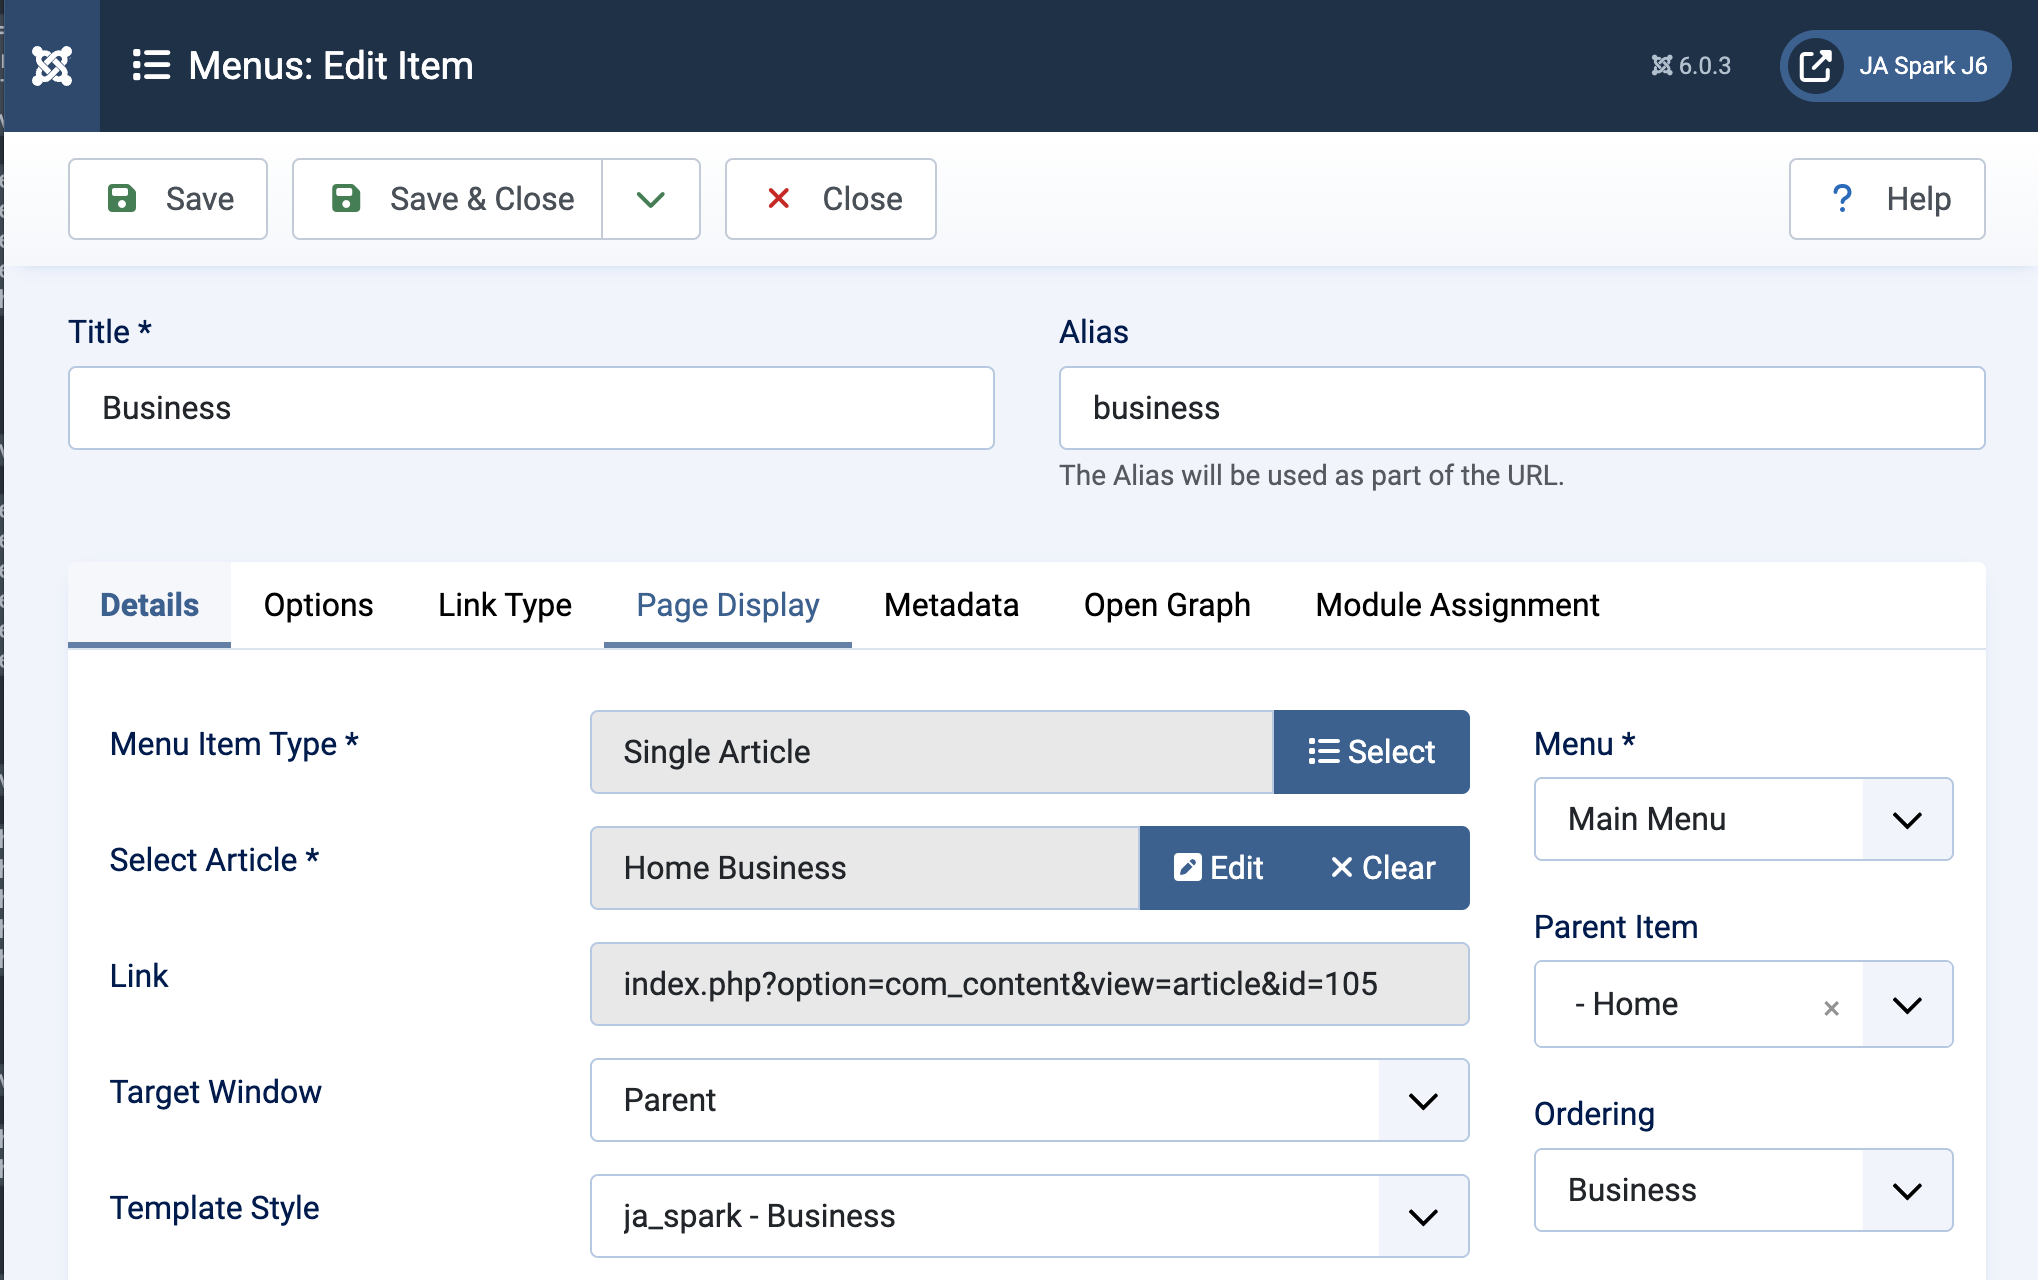Viewport: 2038px width, 1280px height.
Task: Click the Joomla logo in the top corner
Action: click(x=51, y=65)
